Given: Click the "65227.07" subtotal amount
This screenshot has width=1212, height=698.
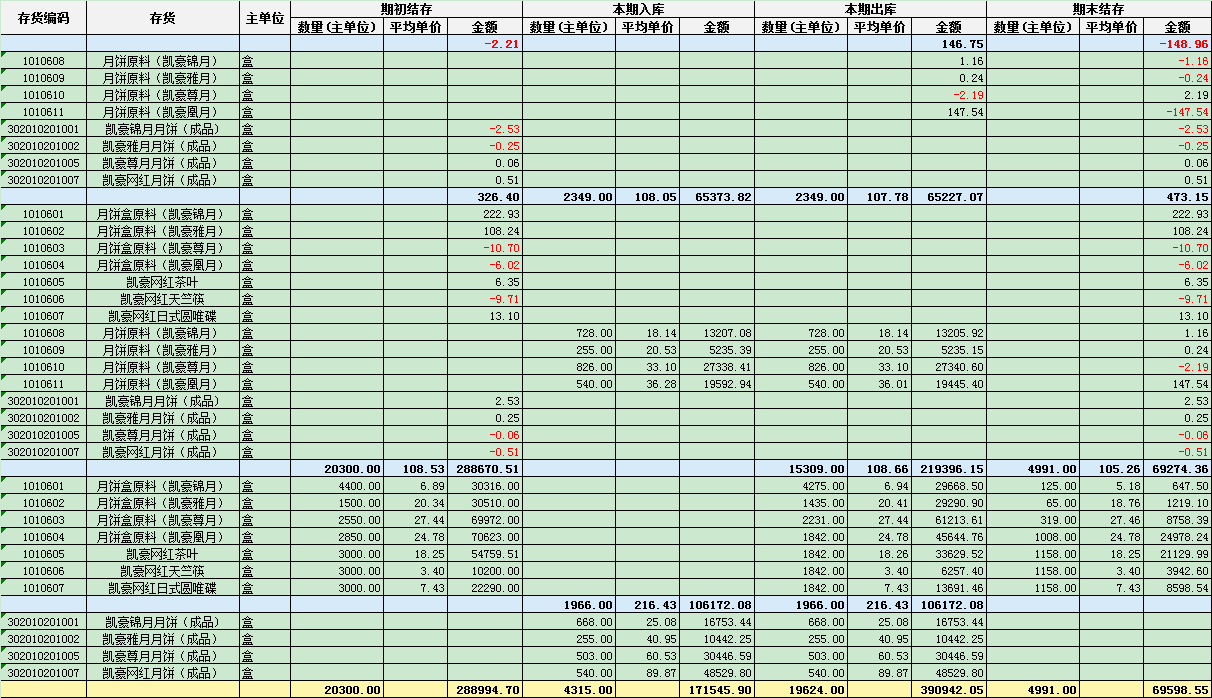Looking at the screenshot, I should tap(949, 197).
